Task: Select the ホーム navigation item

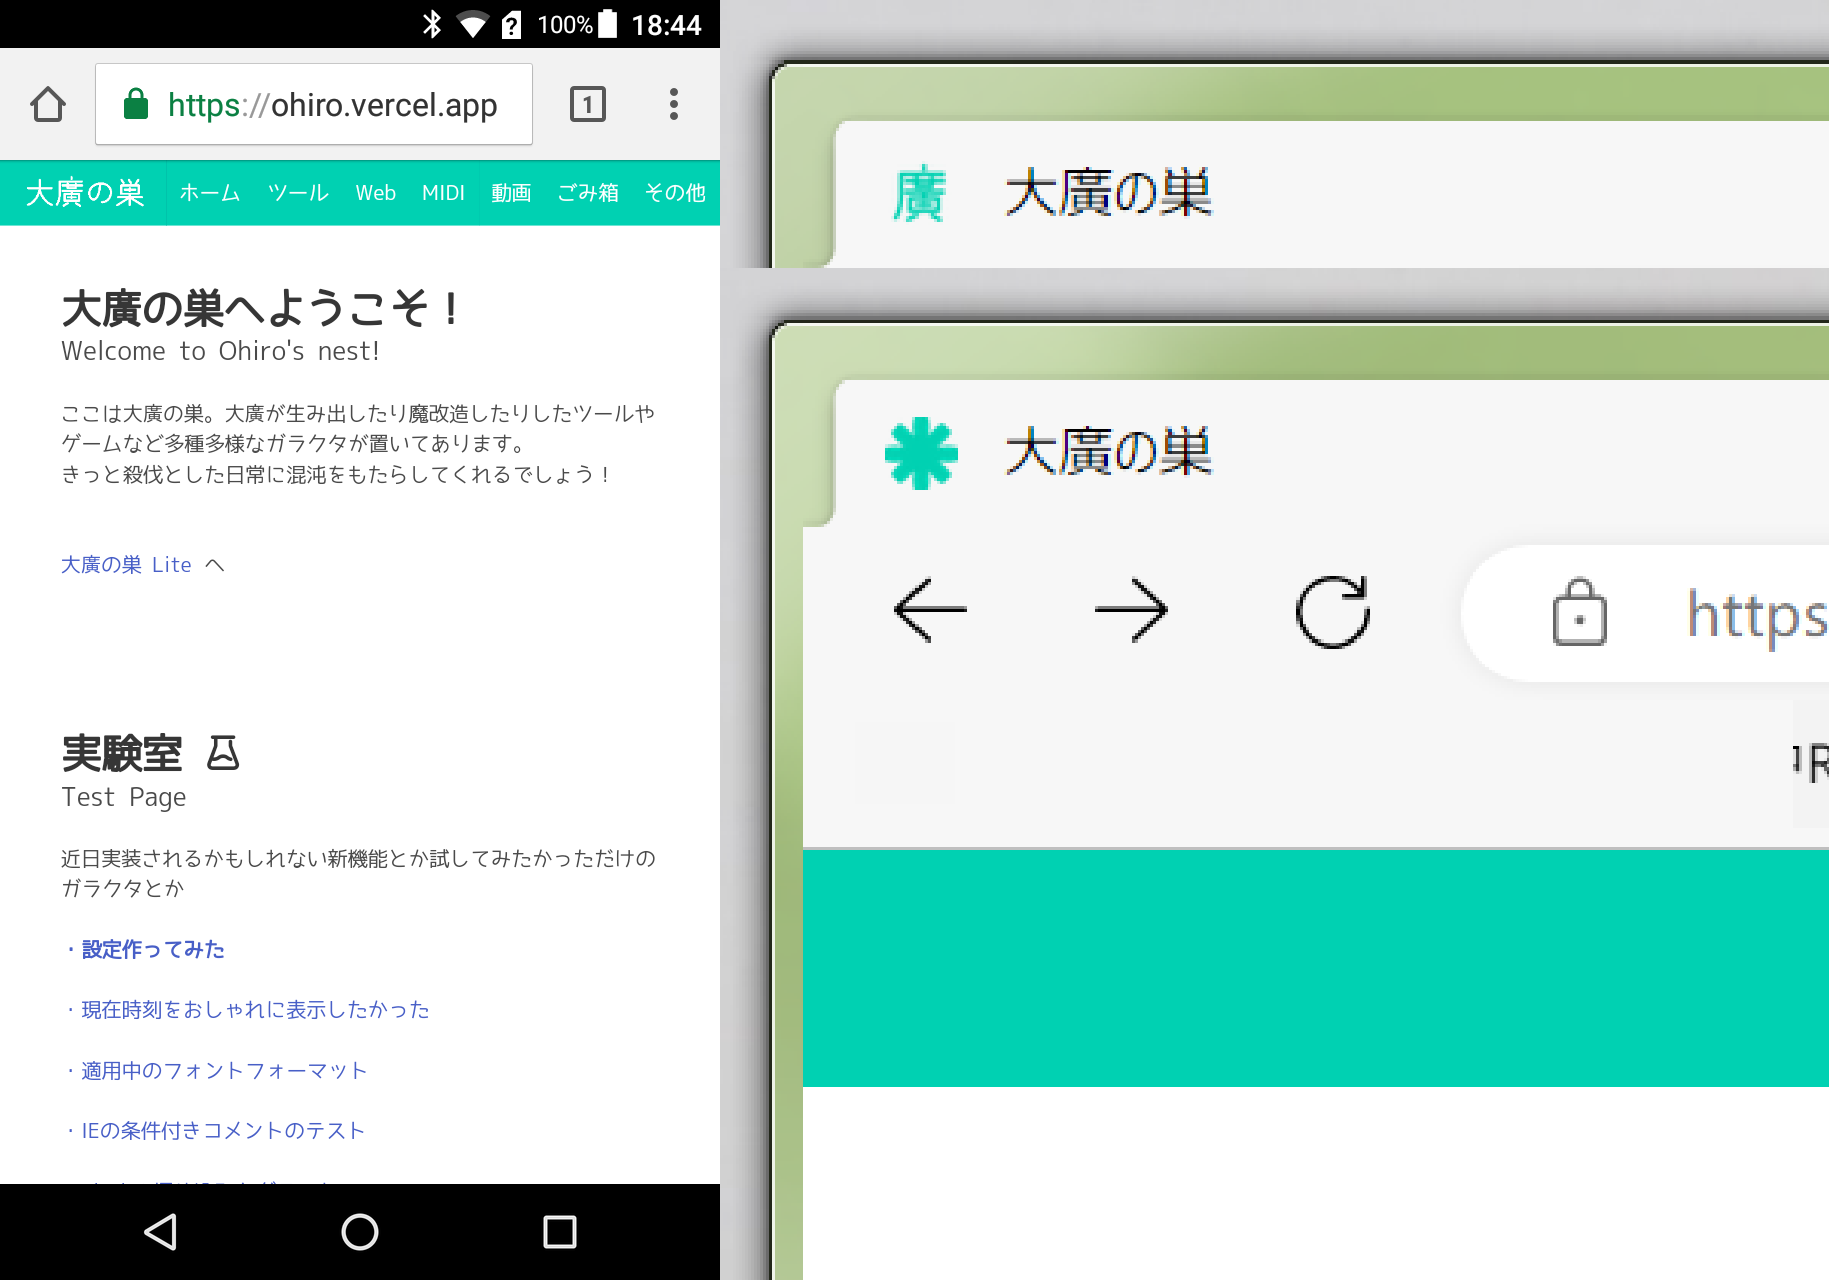Action: [210, 193]
